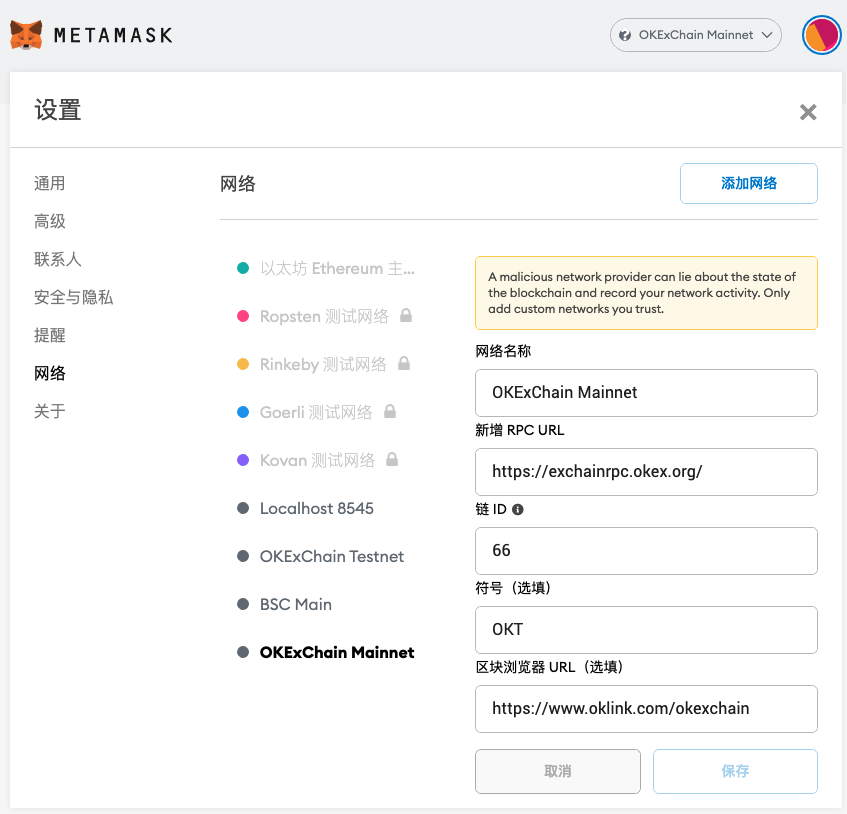This screenshot has width=847, height=814.
Task: Expand the OKExChain Mainnet network dropdown
Action: tap(695, 35)
